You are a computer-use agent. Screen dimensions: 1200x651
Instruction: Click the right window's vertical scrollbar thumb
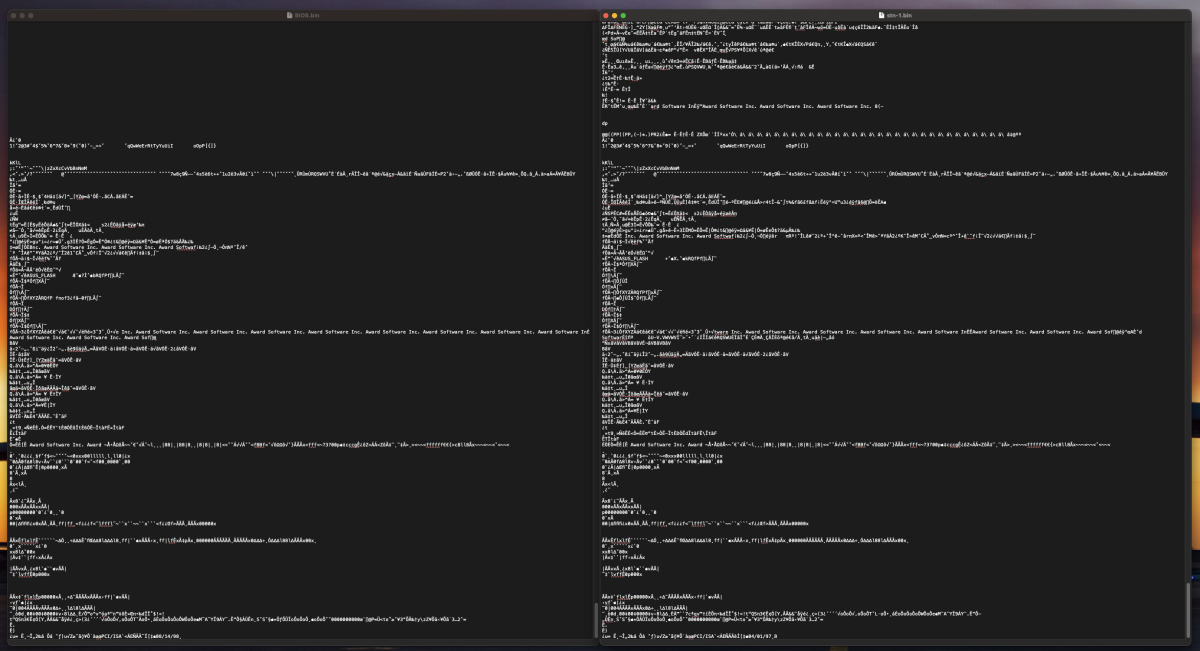[1190, 608]
